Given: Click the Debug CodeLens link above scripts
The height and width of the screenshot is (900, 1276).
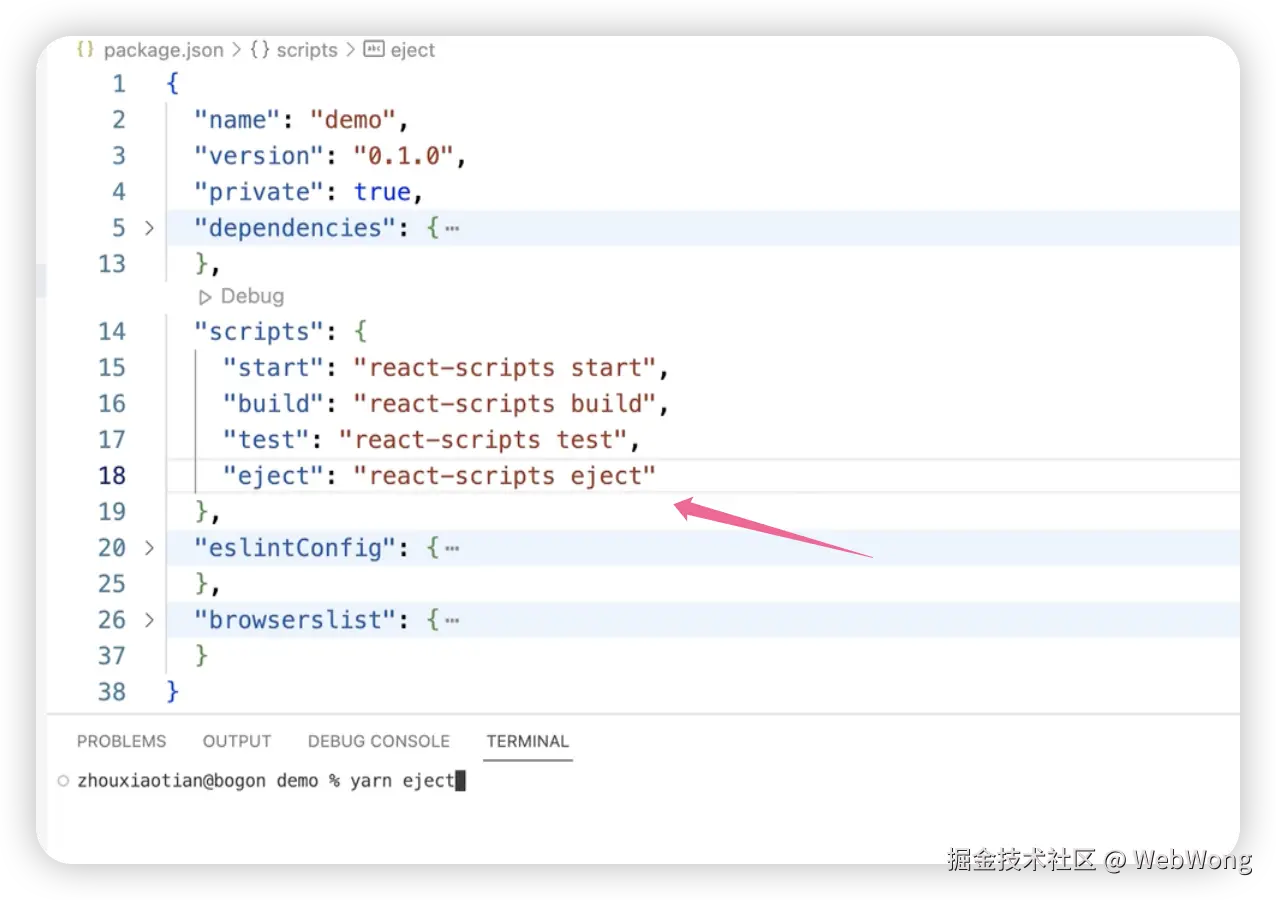Looking at the screenshot, I should (252, 296).
